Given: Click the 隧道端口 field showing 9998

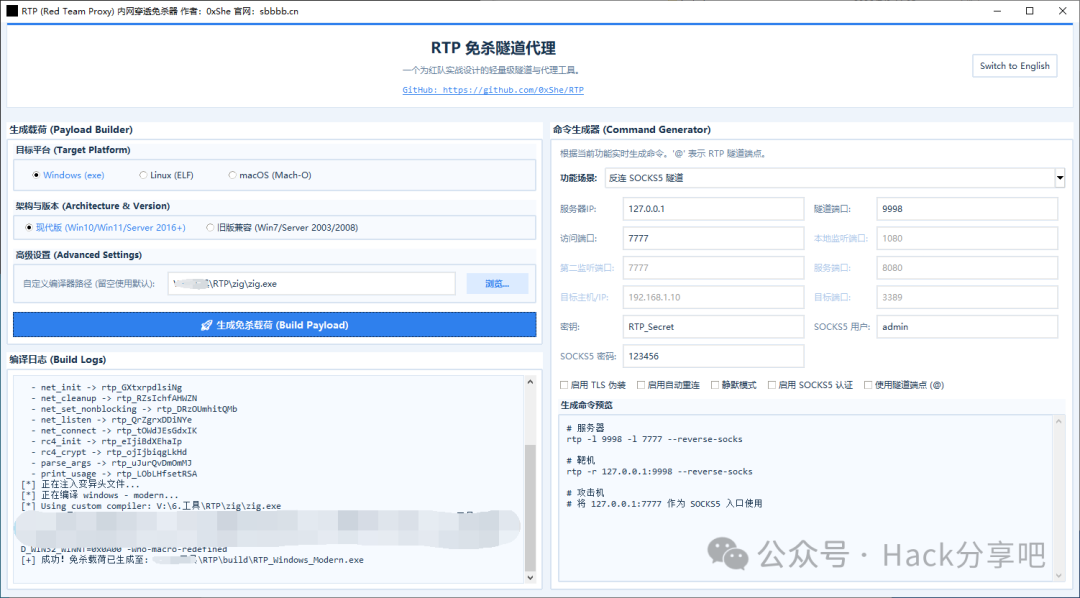Looking at the screenshot, I should [x=967, y=209].
